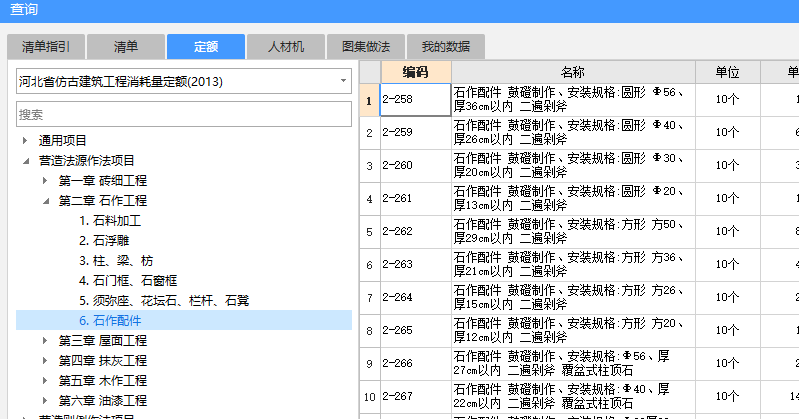Click name cell 方形 方50 厚29cm以内
The height and width of the screenshot is (419, 799).
(573, 232)
